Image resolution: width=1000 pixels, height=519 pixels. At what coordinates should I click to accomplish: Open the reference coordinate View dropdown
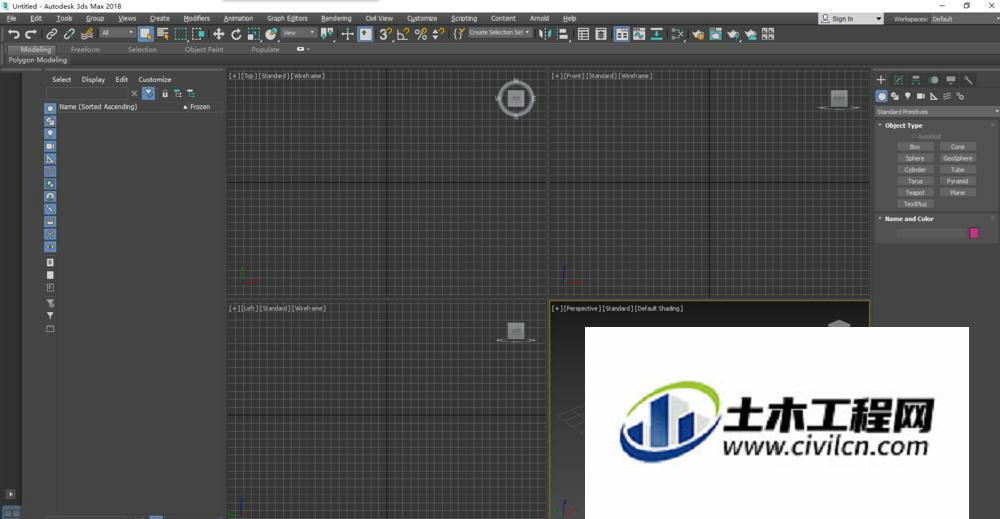click(298, 33)
